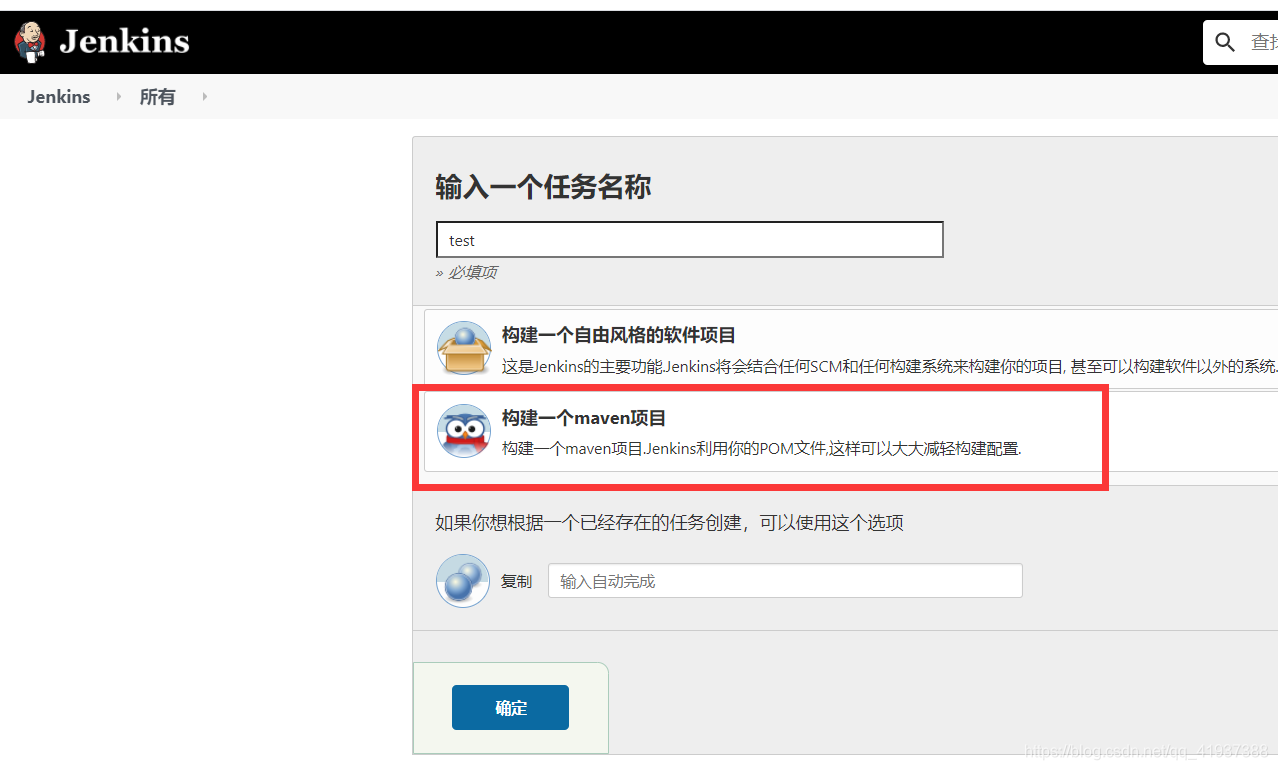
Task: Choose the 复制 existing job option
Action: [x=516, y=580]
